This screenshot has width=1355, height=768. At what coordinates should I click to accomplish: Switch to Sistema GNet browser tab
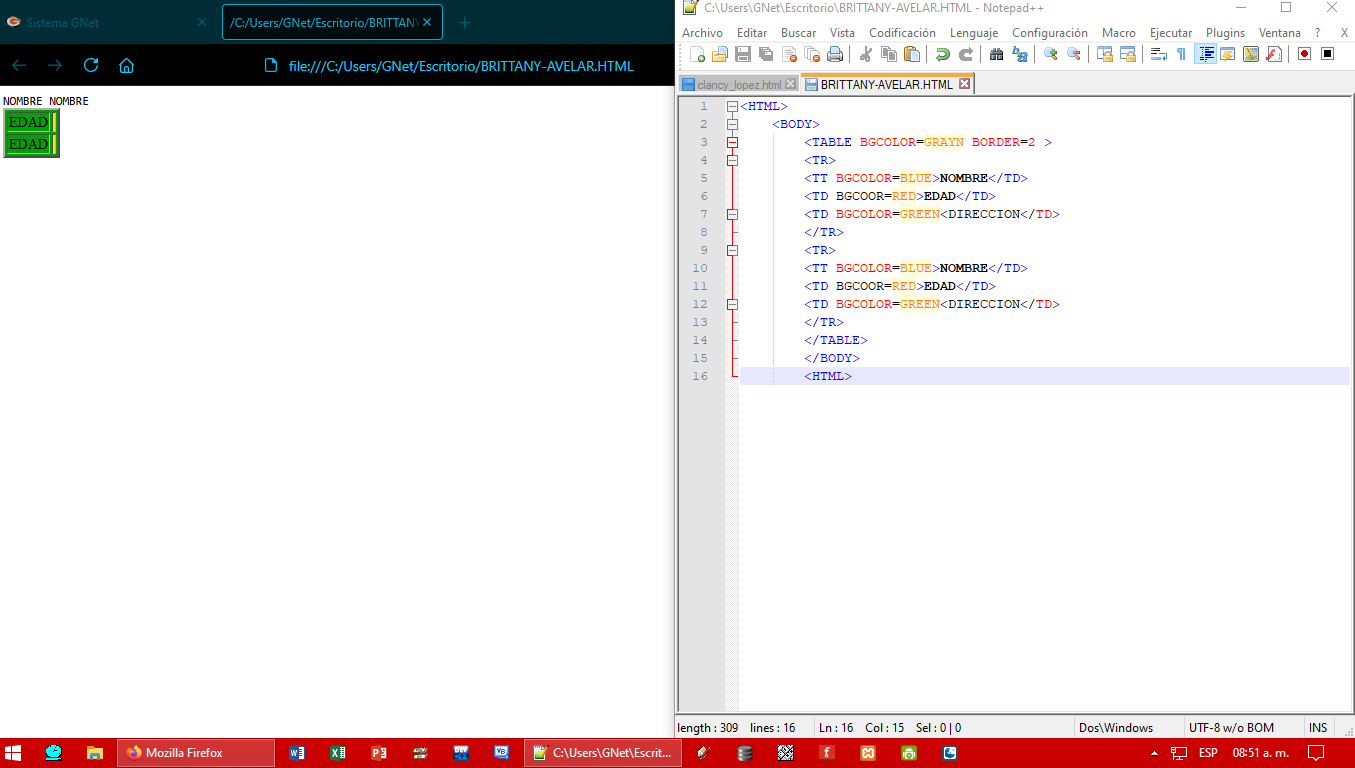pos(107,22)
